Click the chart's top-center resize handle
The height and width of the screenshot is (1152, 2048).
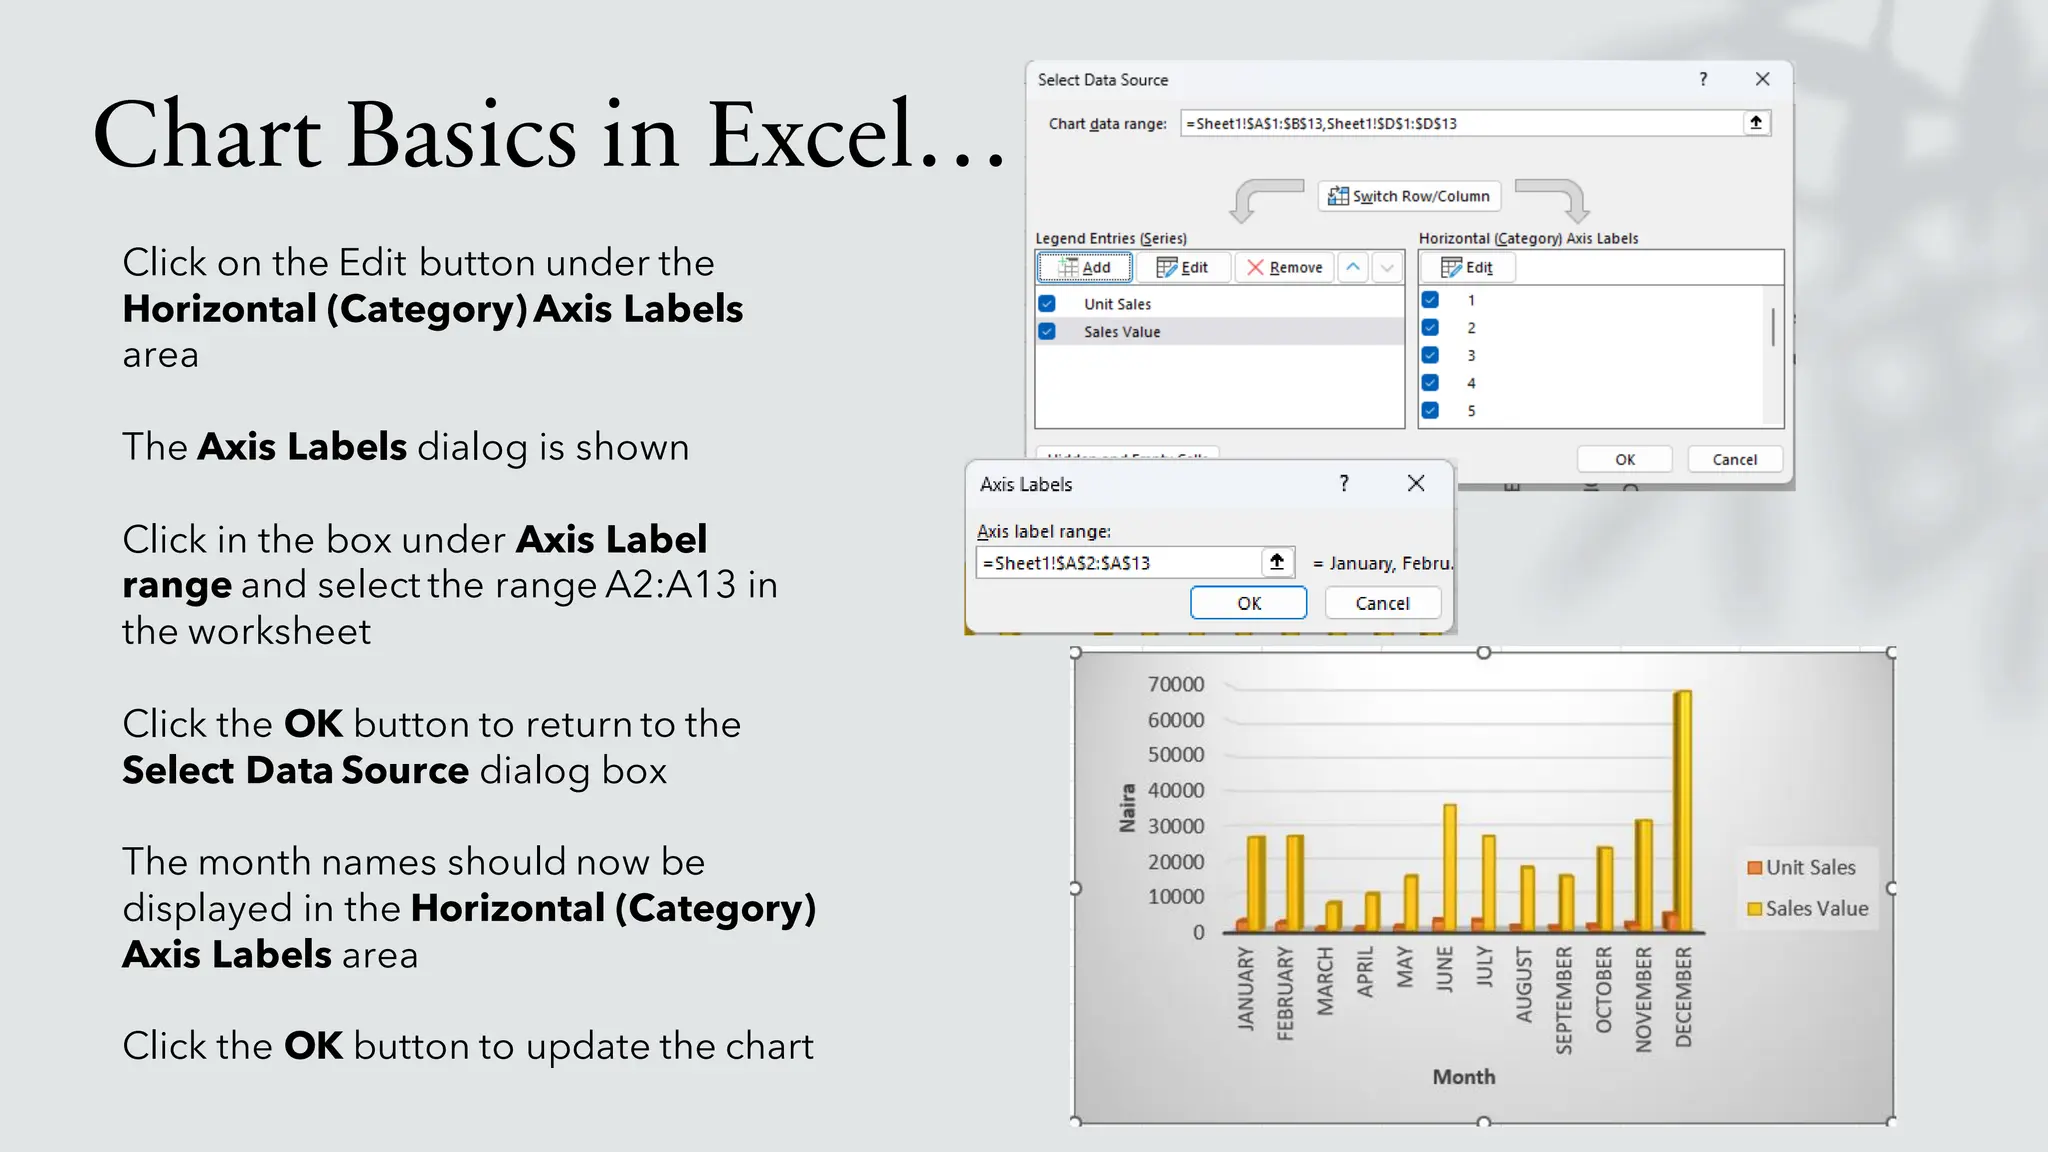pos(1484,652)
